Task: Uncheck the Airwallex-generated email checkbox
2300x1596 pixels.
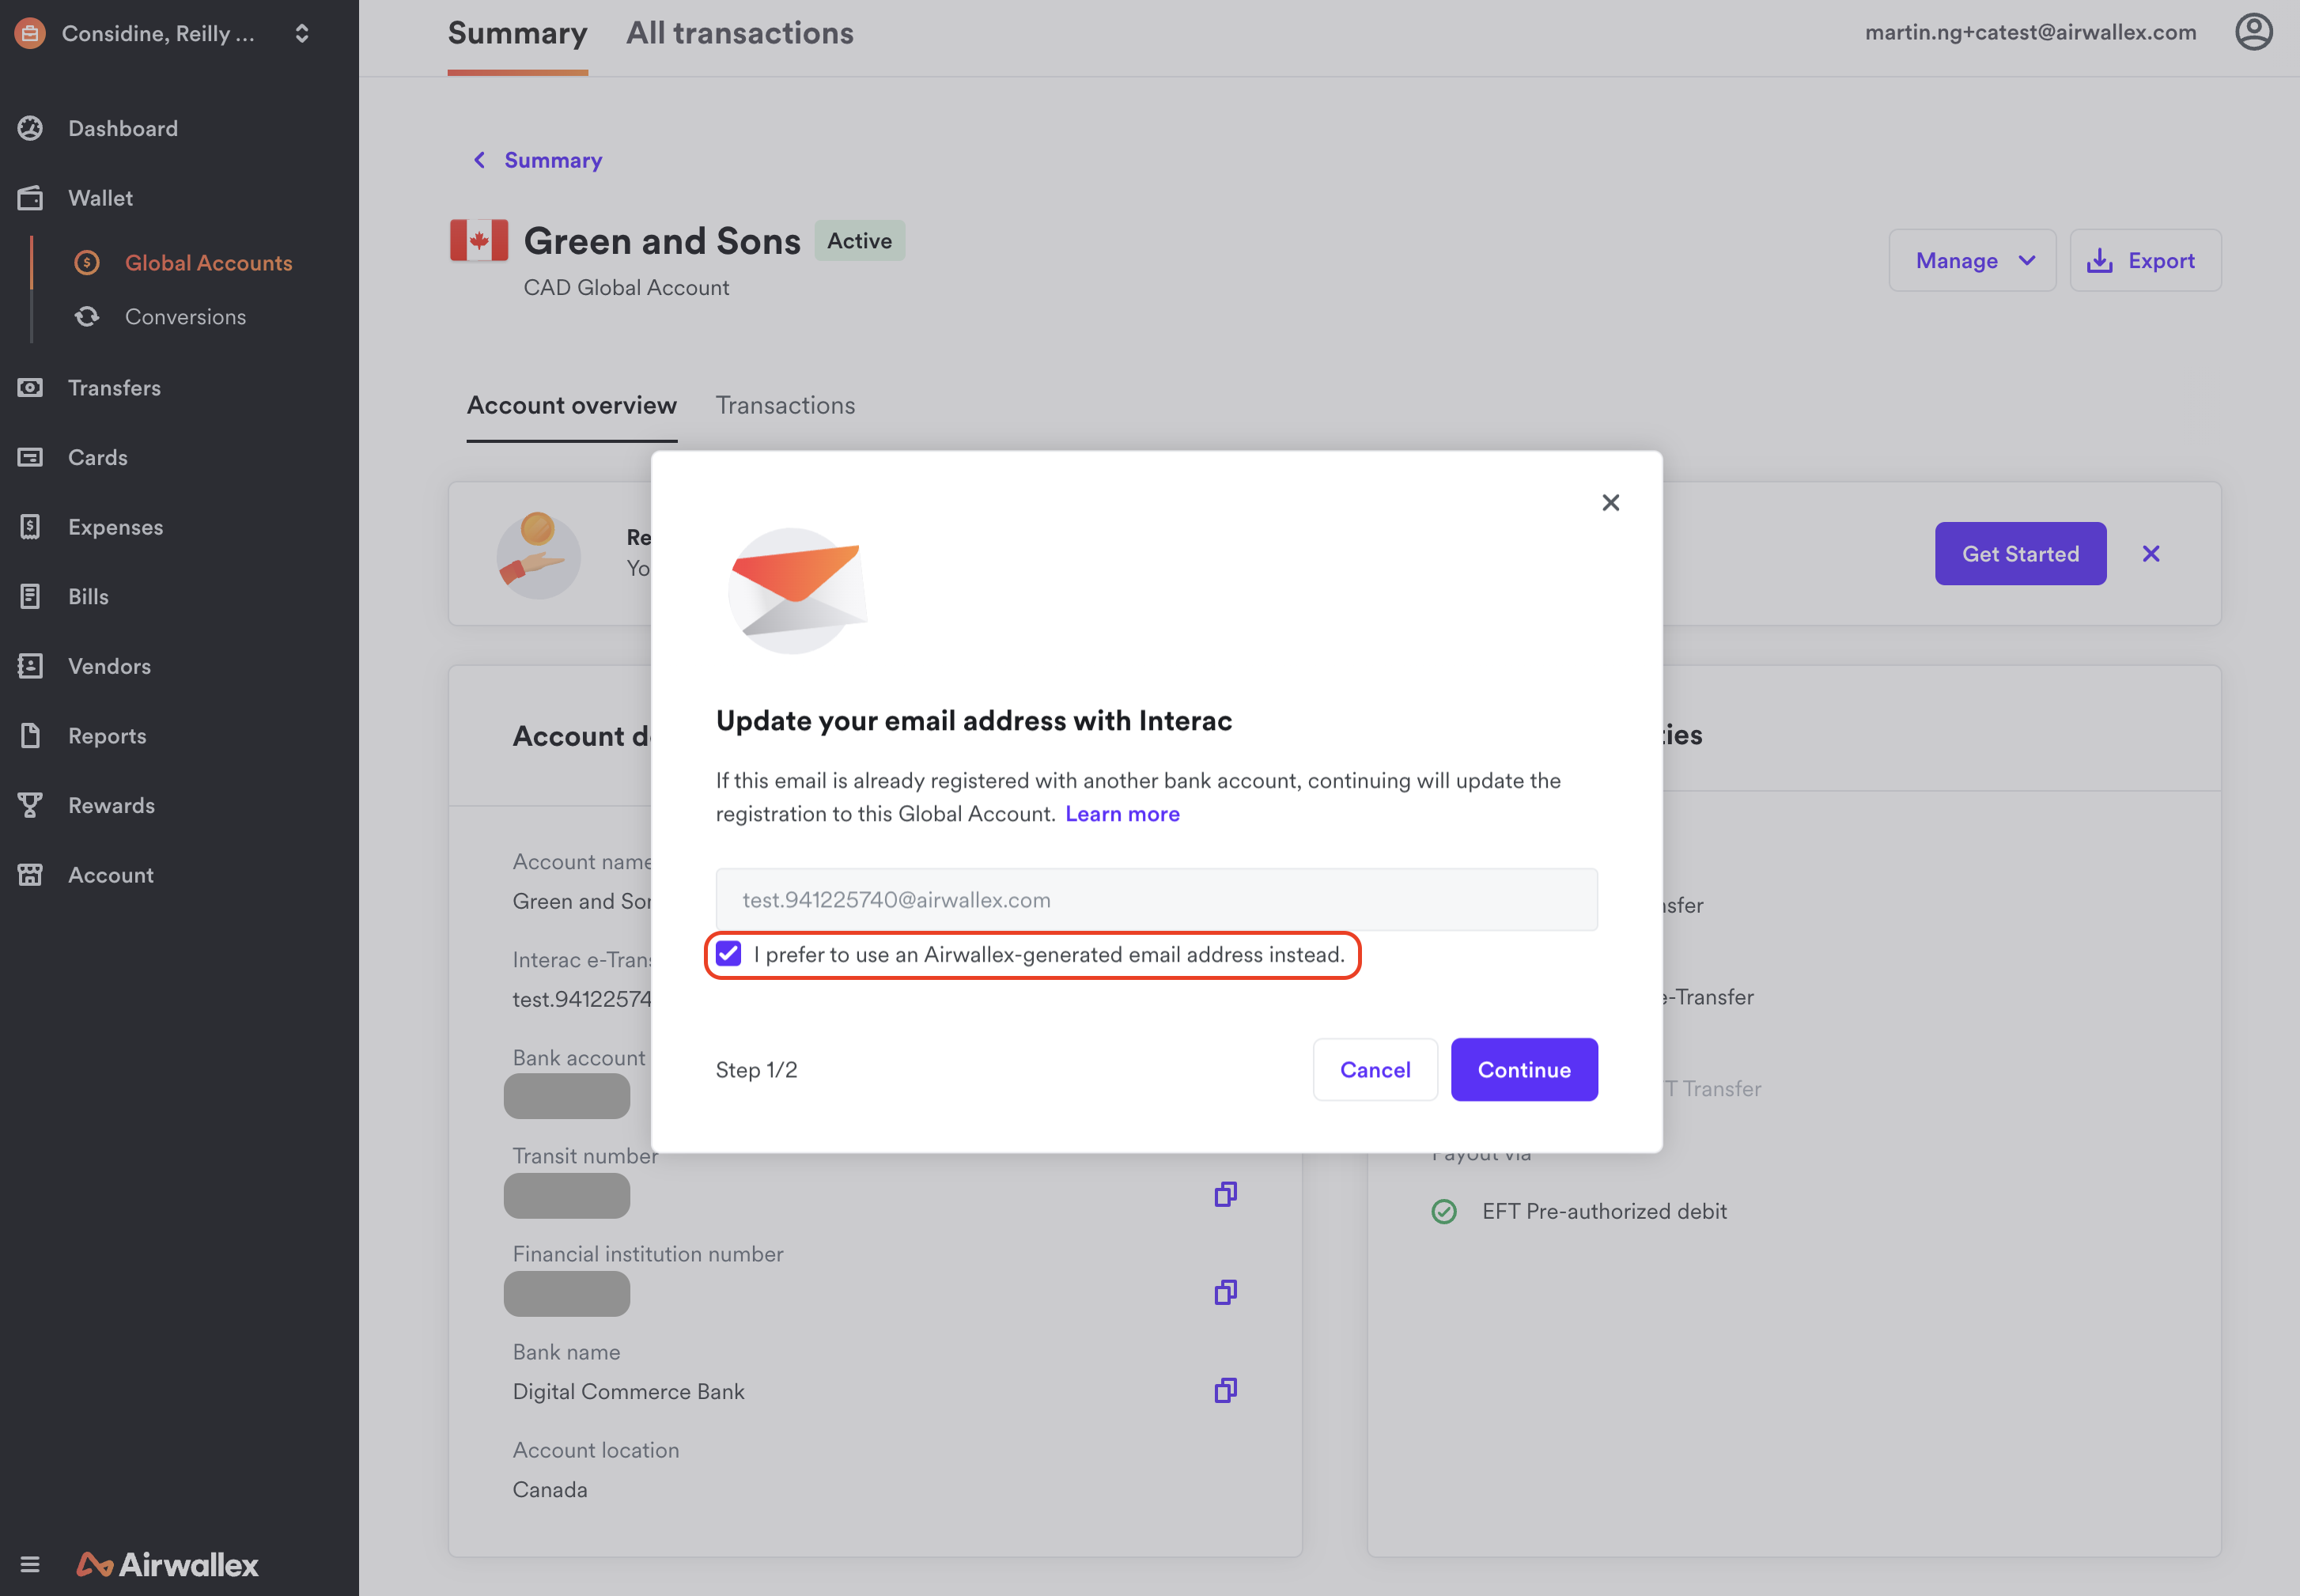Action: tap(729, 954)
